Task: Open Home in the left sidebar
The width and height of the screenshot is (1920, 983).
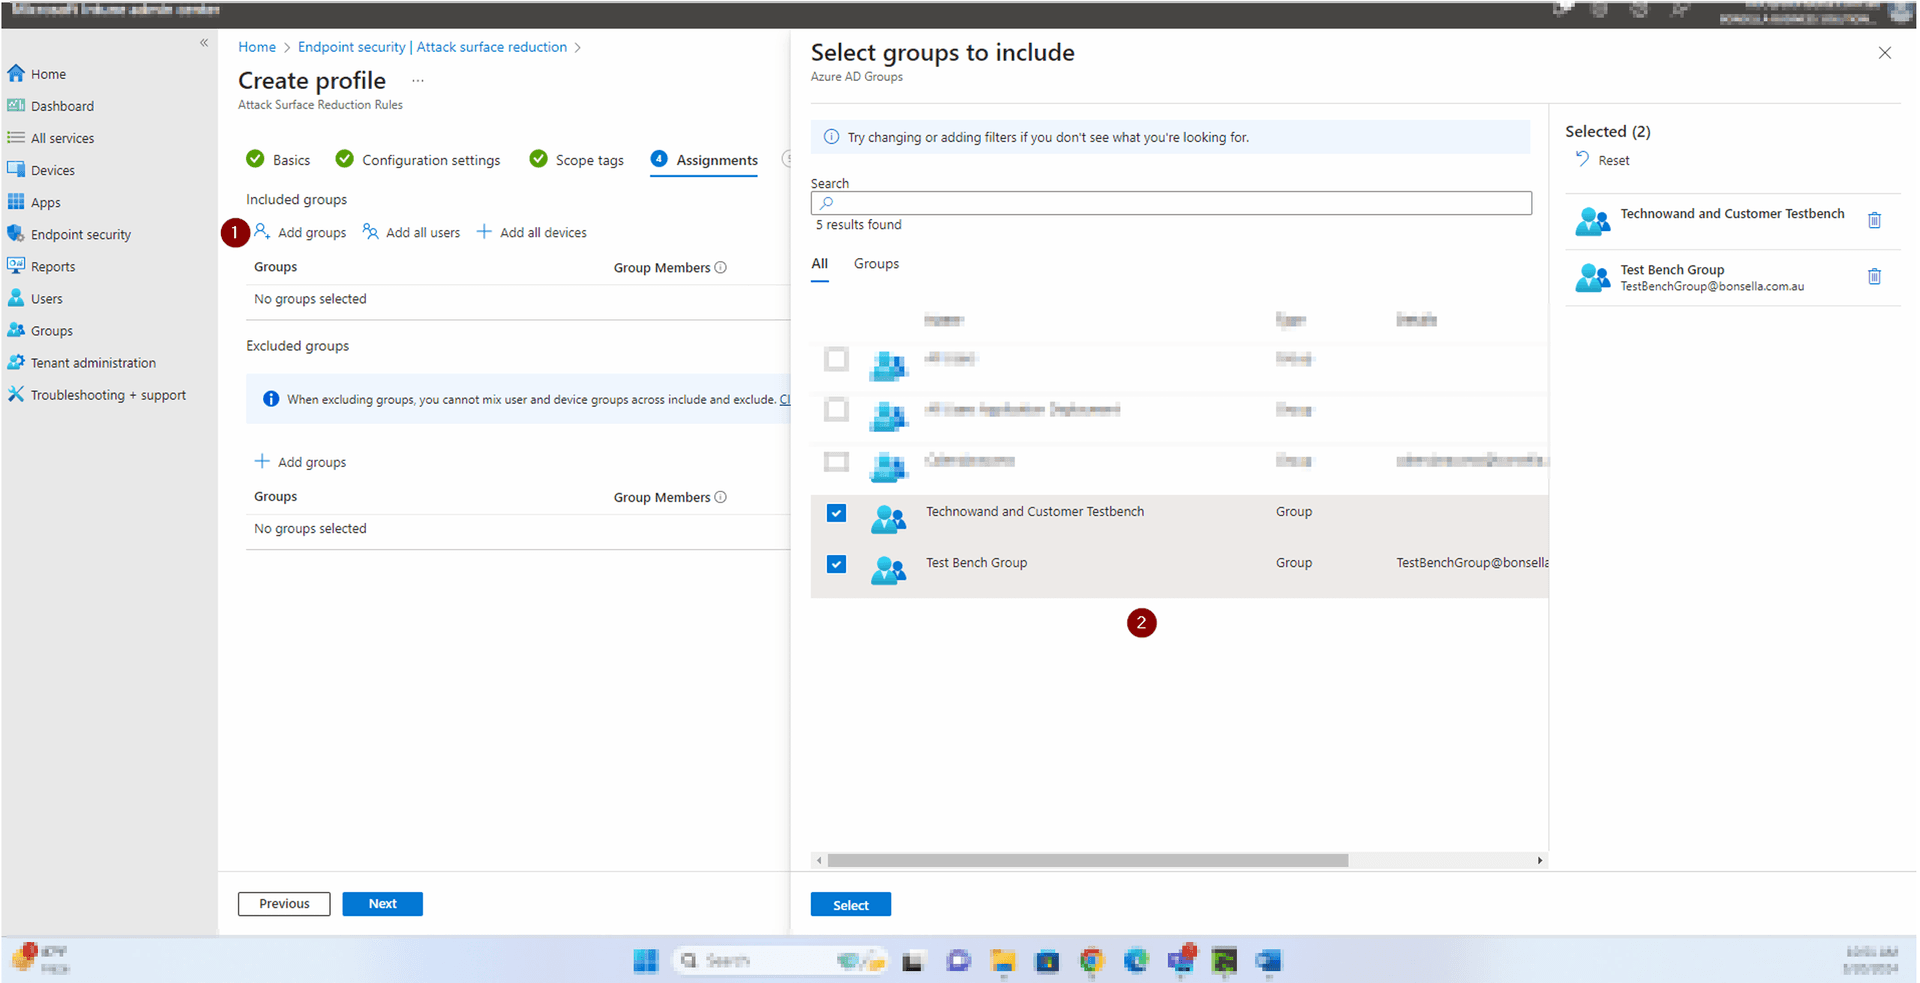Action: point(47,74)
